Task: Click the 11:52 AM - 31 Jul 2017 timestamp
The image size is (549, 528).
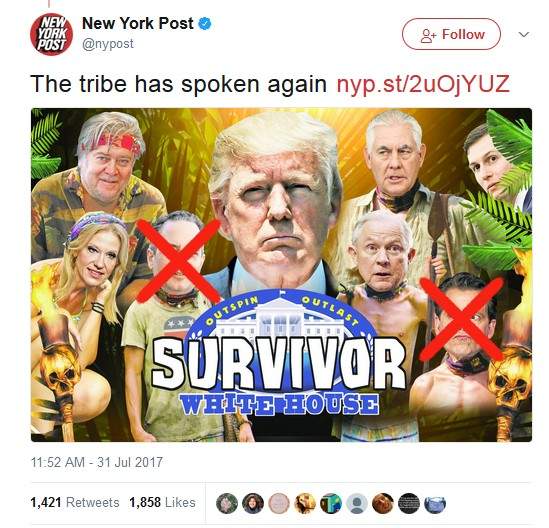Action: [x=97, y=462]
